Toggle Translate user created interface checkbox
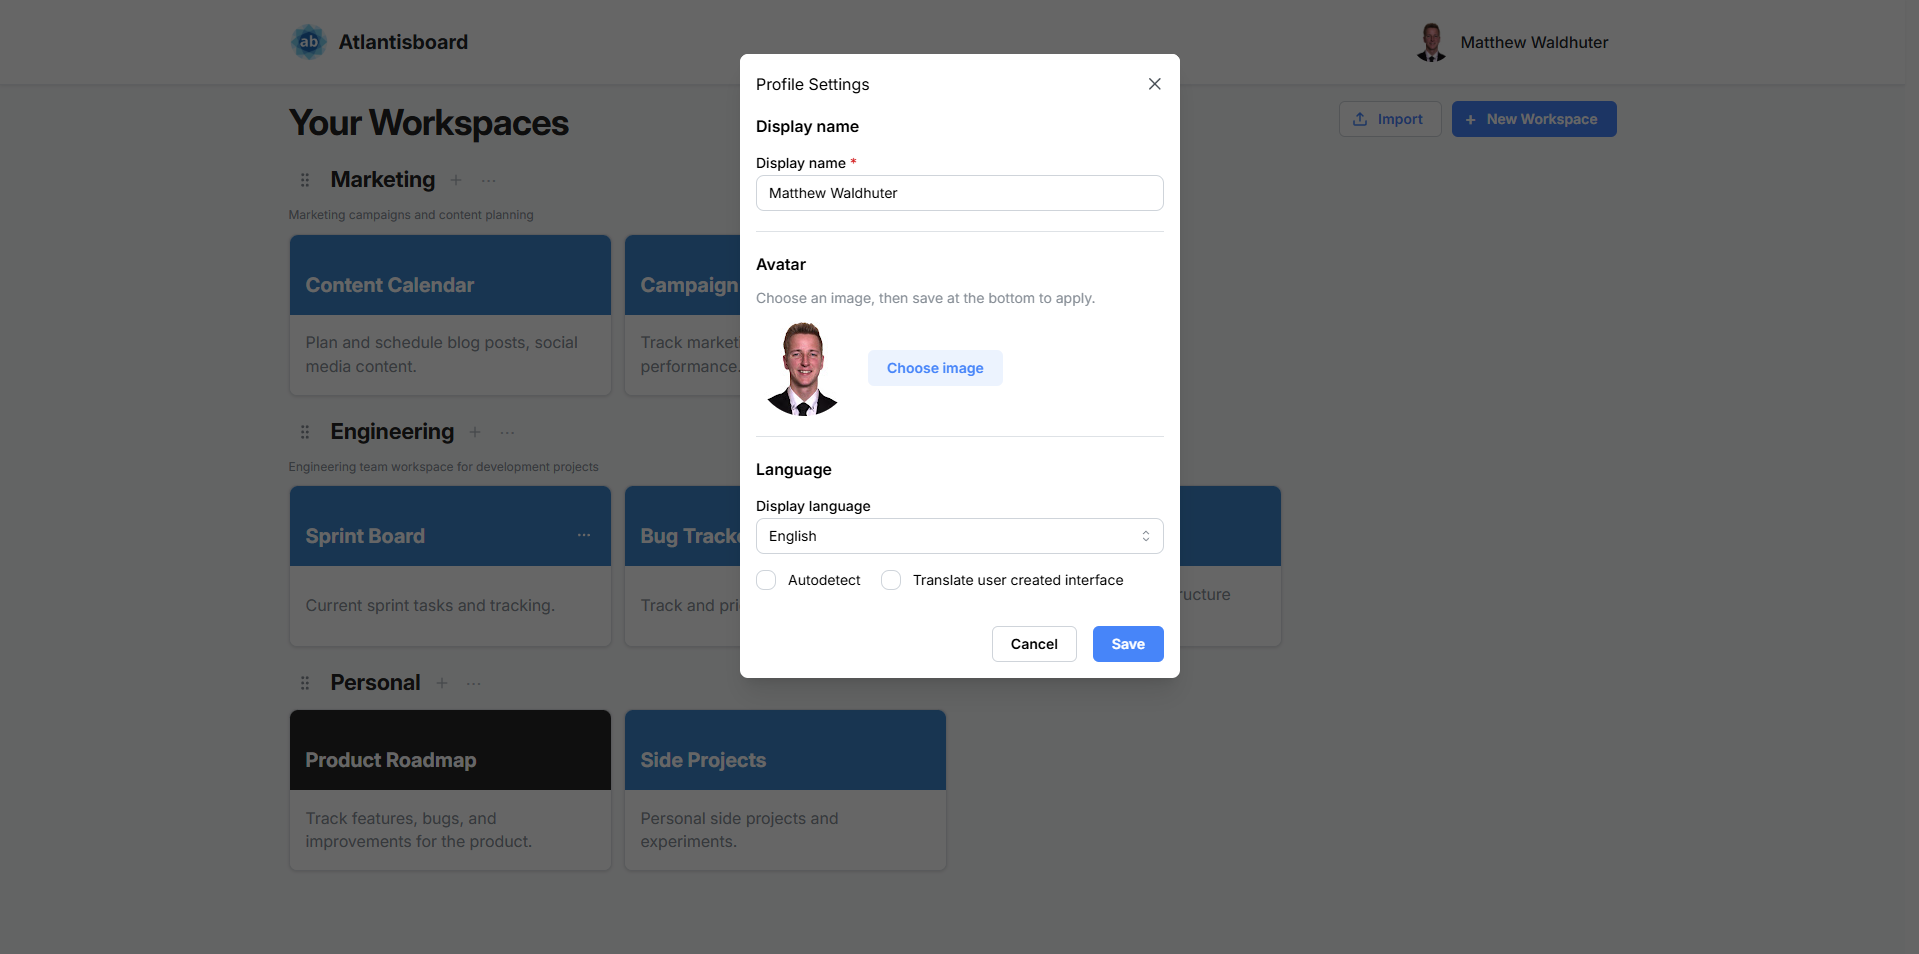The width and height of the screenshot is (1919, 954). 891,580
